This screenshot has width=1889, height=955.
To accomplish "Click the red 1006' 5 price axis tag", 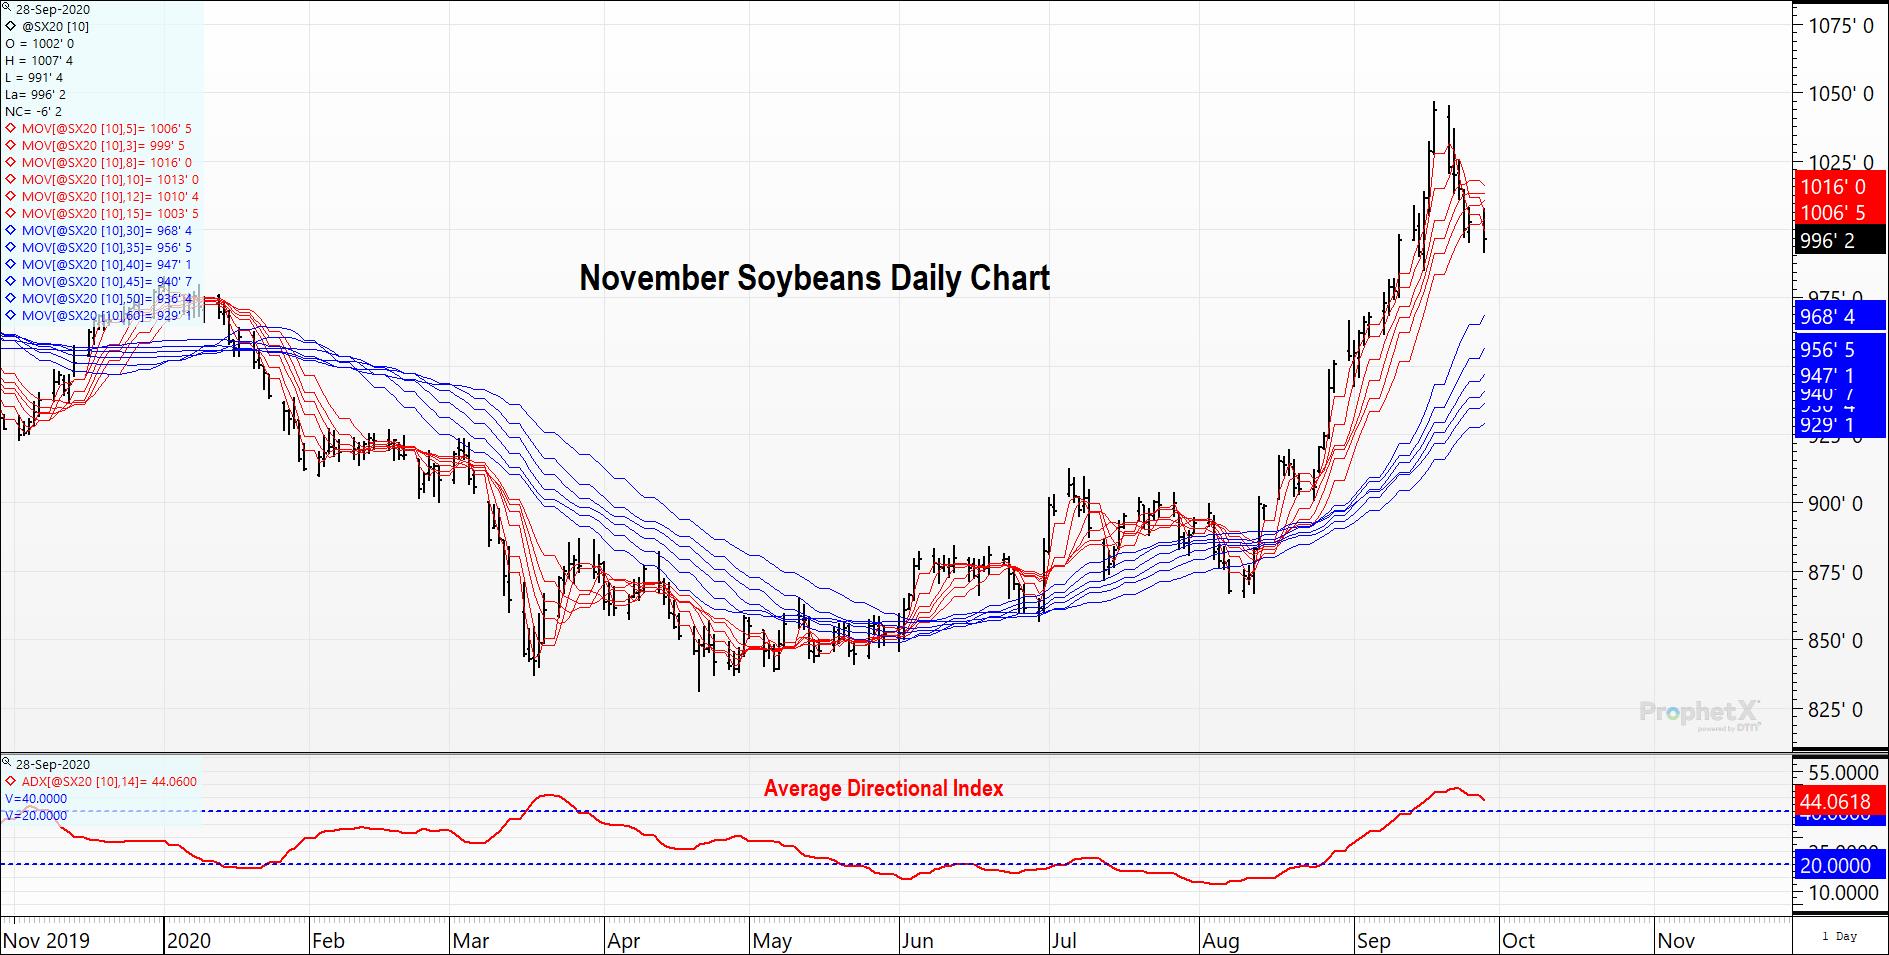I will (x=1841, y=212).
